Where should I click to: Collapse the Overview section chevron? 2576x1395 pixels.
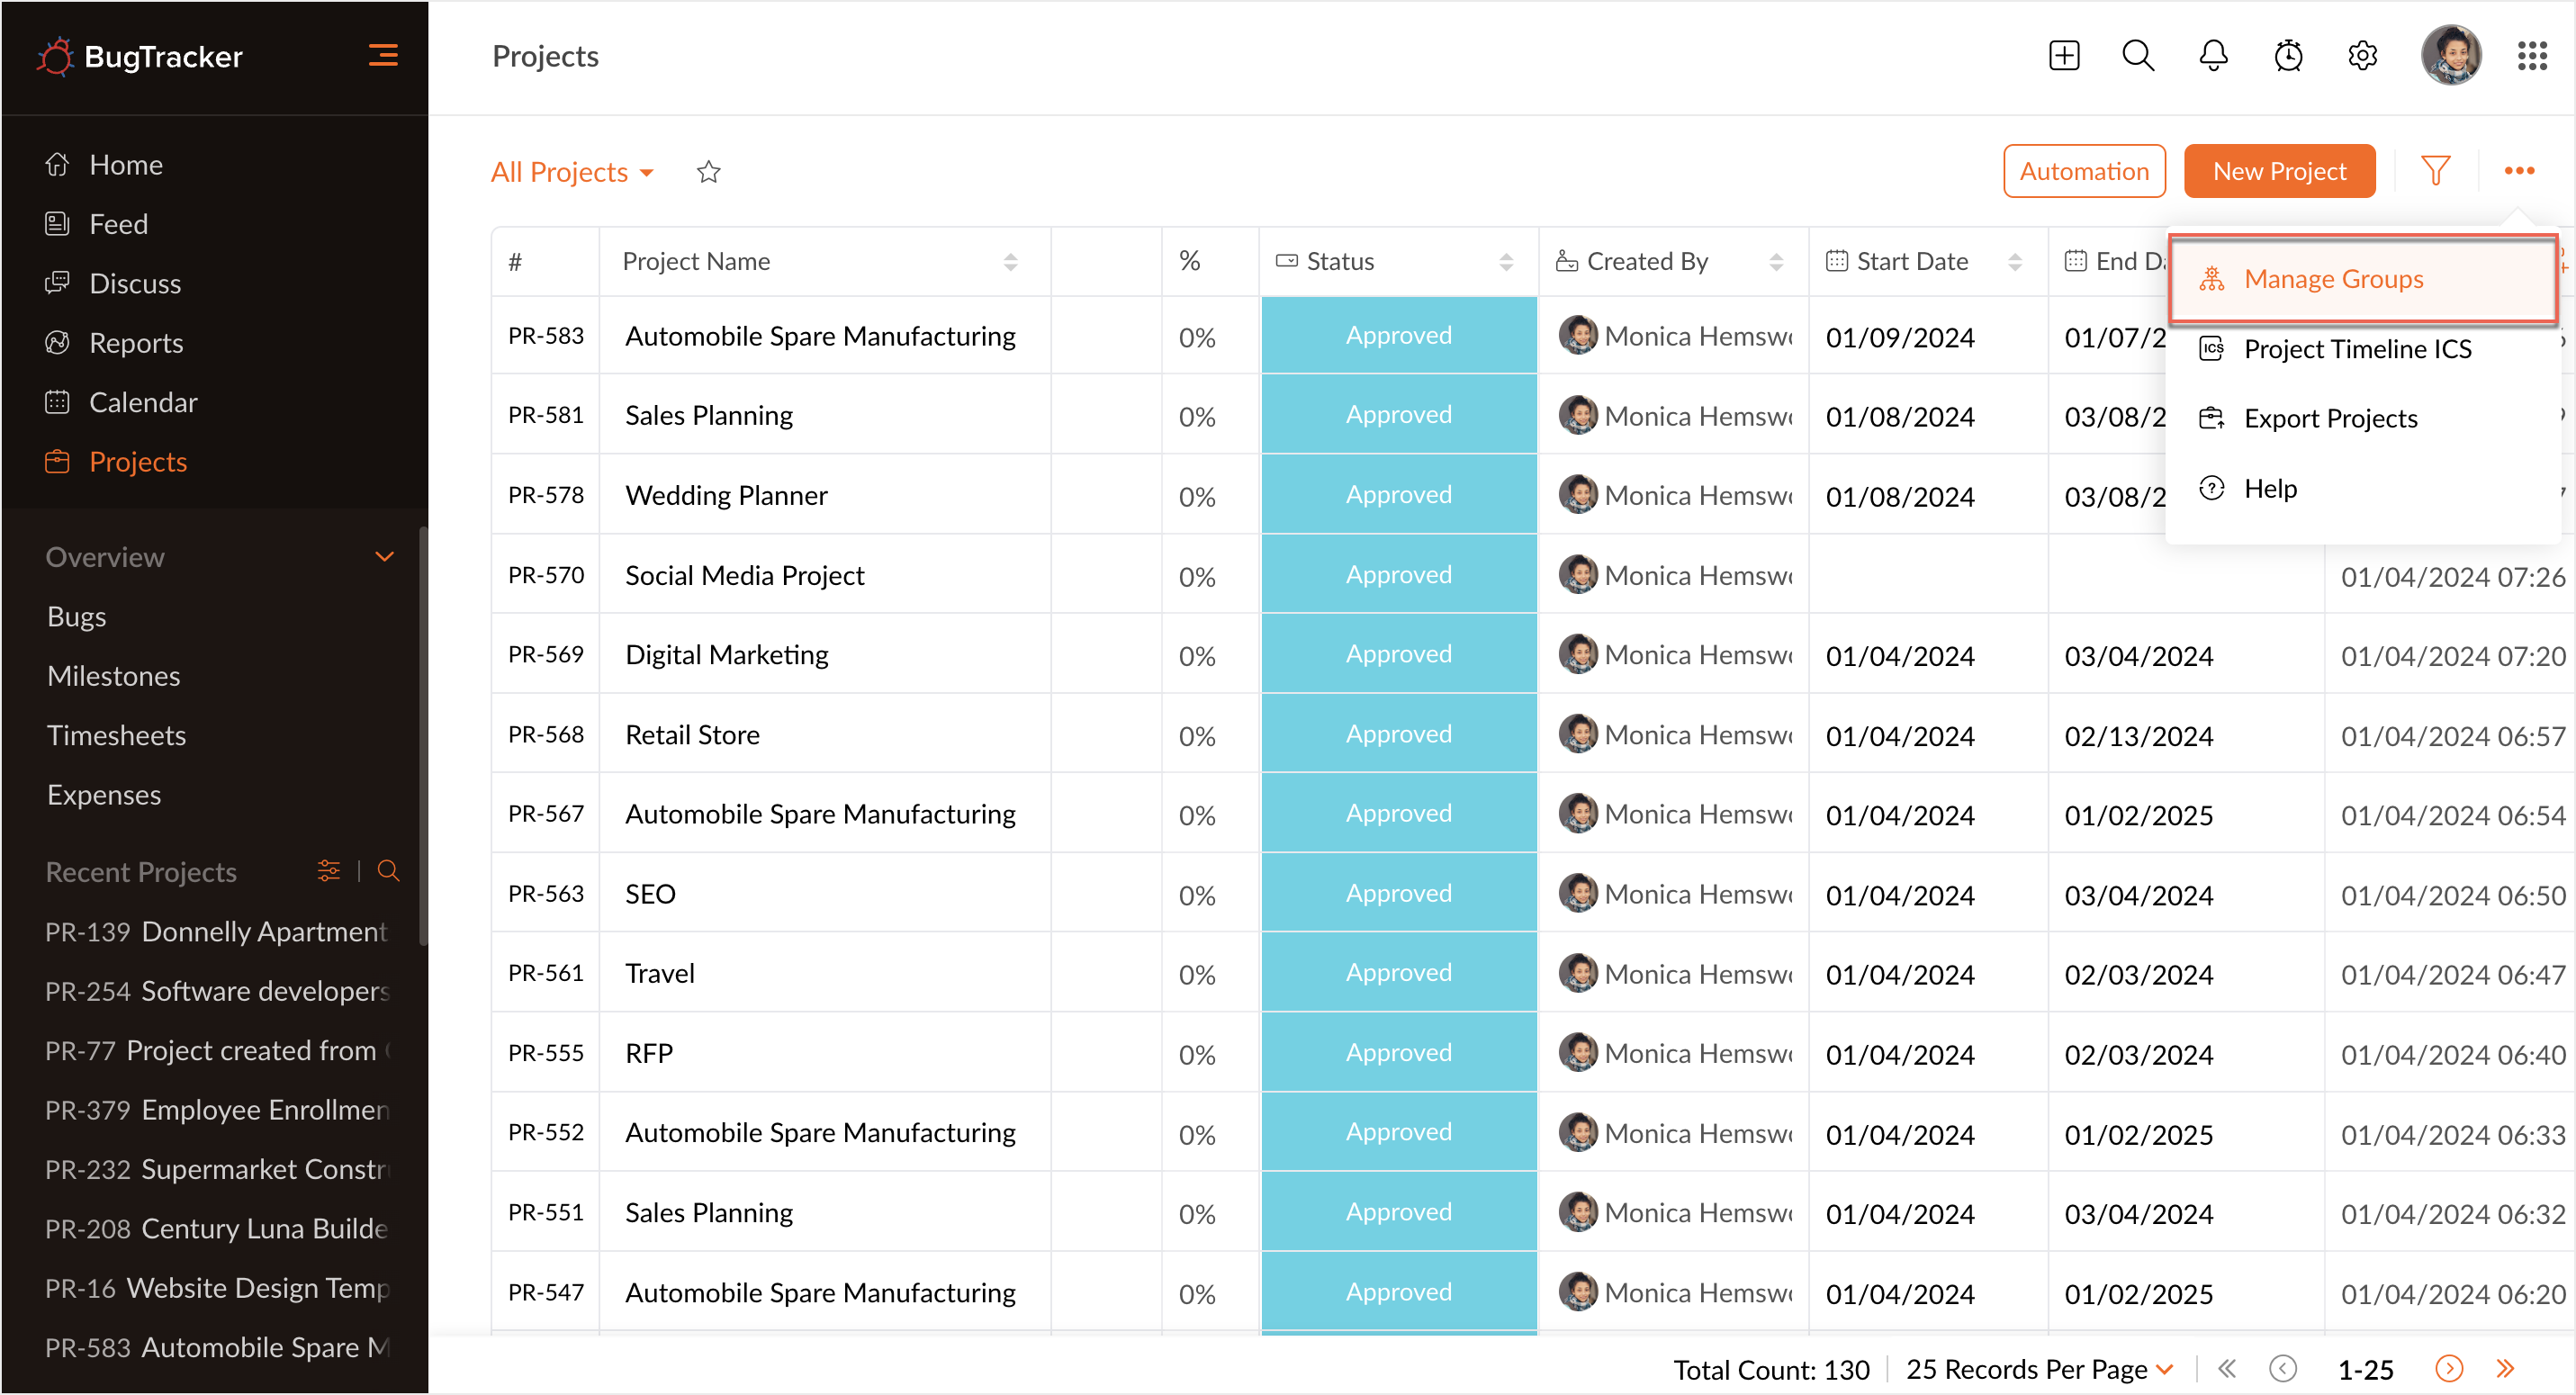tap(384, 557)
